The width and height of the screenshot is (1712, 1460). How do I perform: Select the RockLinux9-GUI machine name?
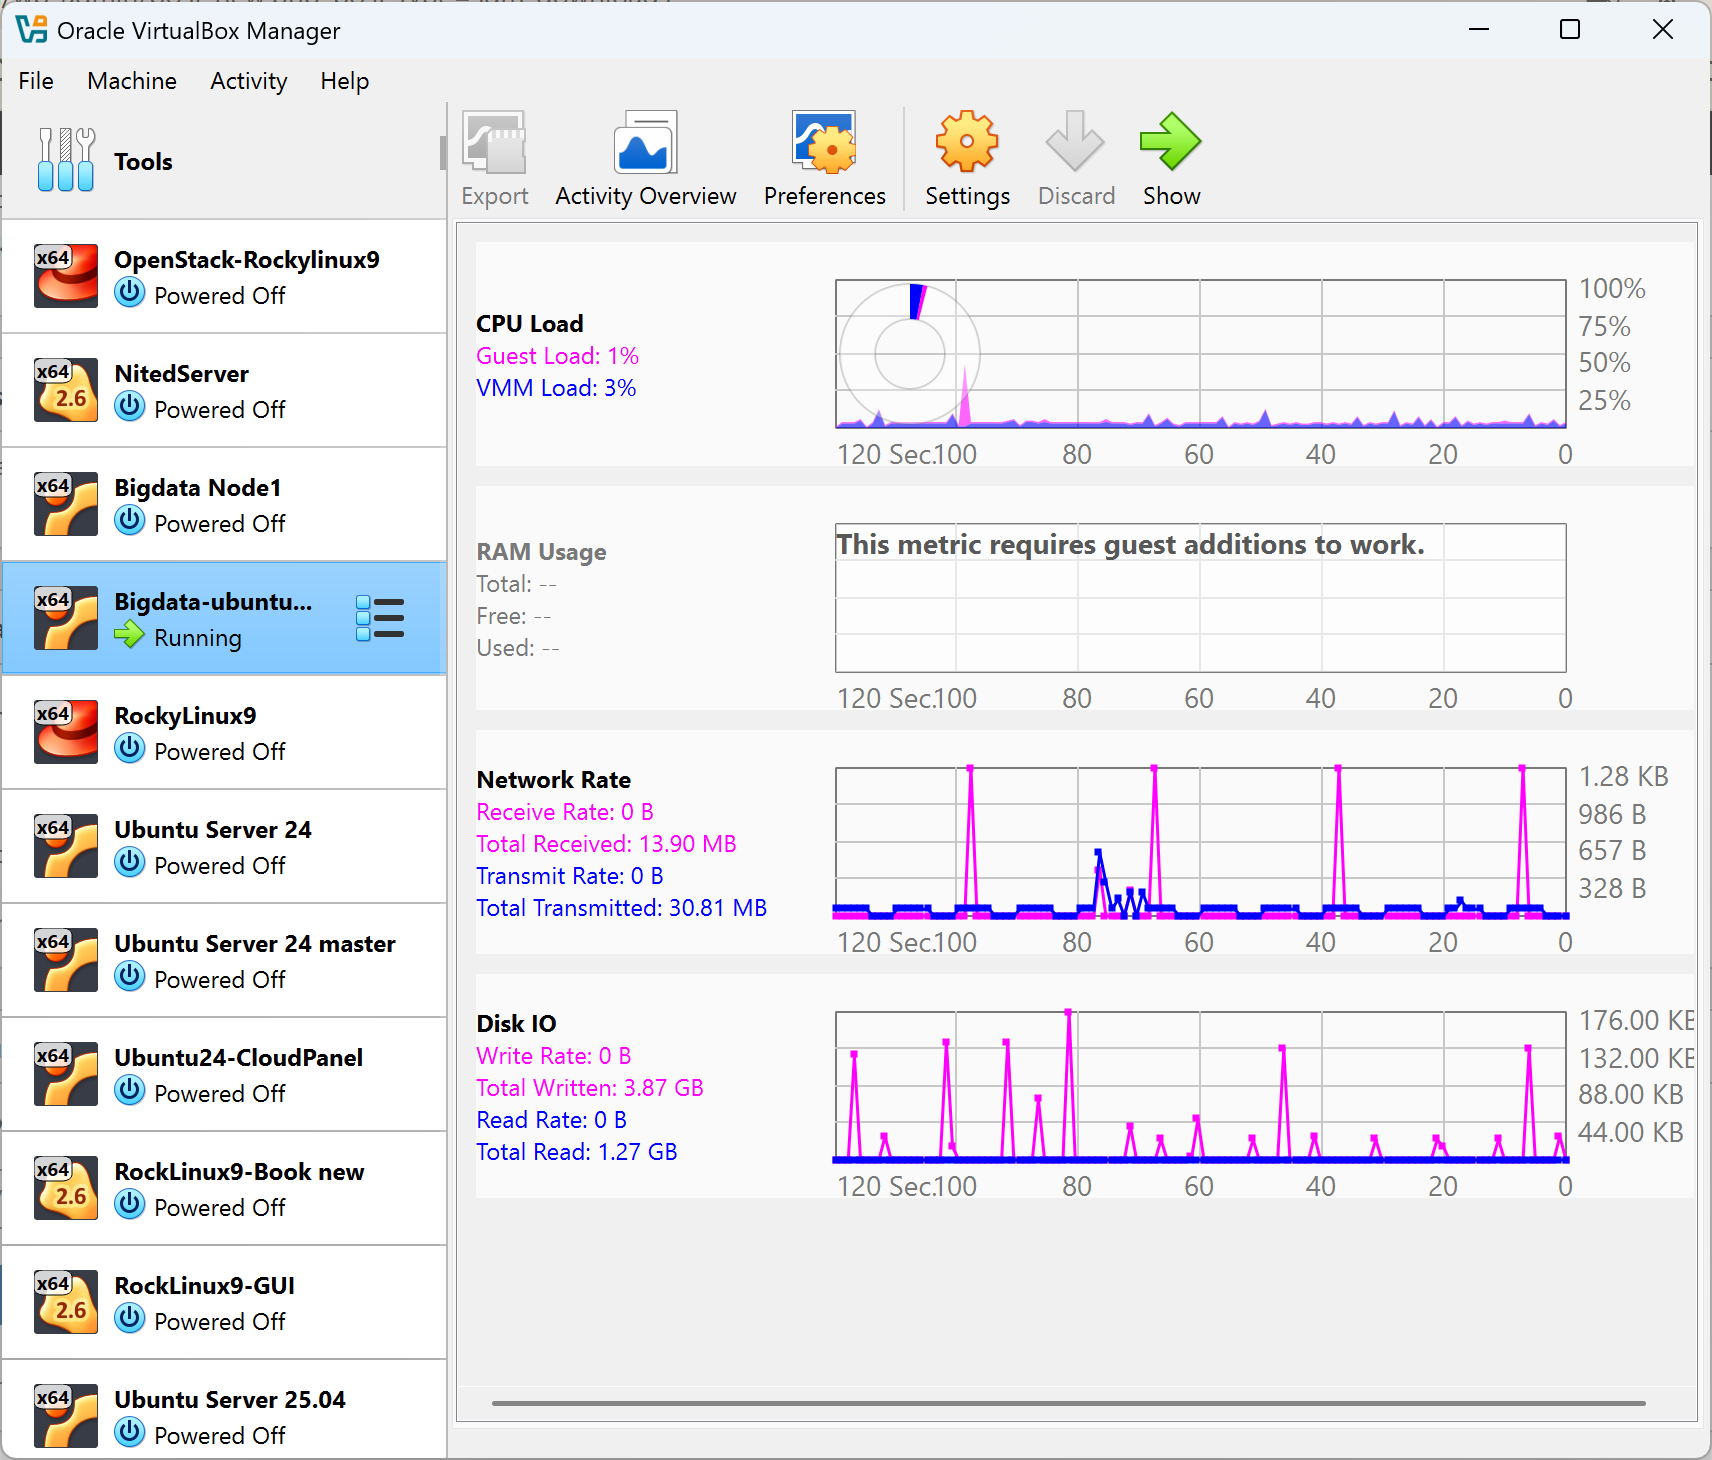[205, 1286]
